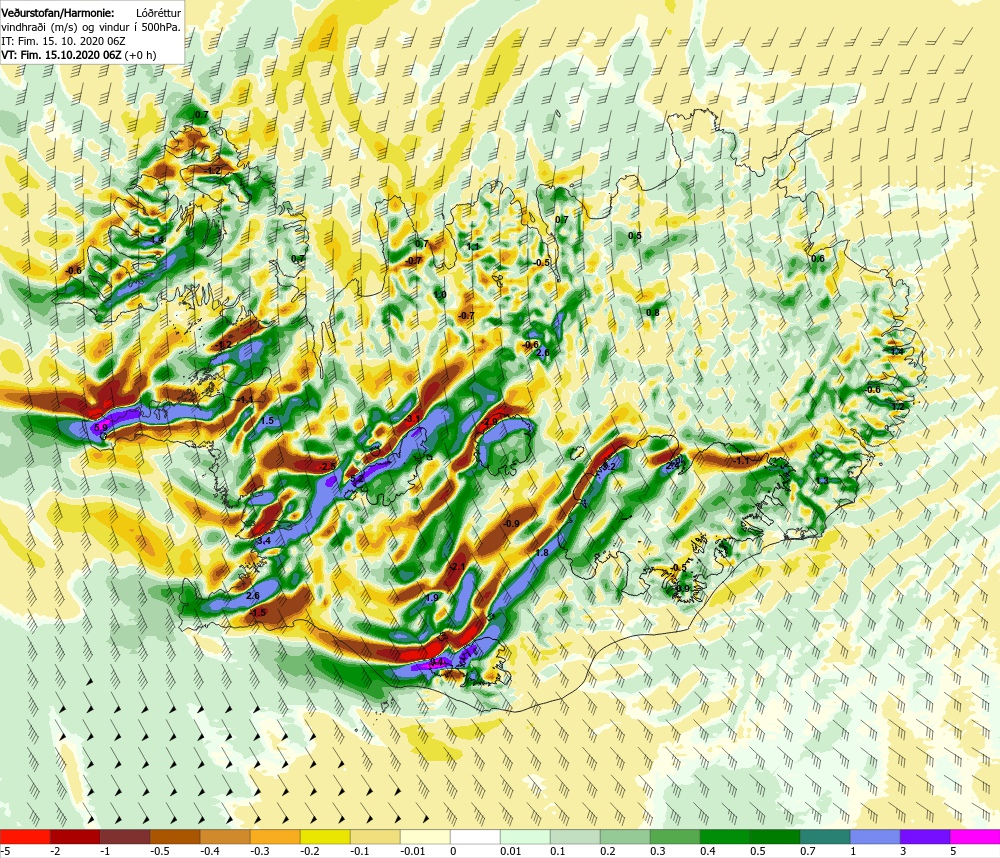Click the map value label "1.5"
Screen dimensions: 1000x858
(267, 420)
